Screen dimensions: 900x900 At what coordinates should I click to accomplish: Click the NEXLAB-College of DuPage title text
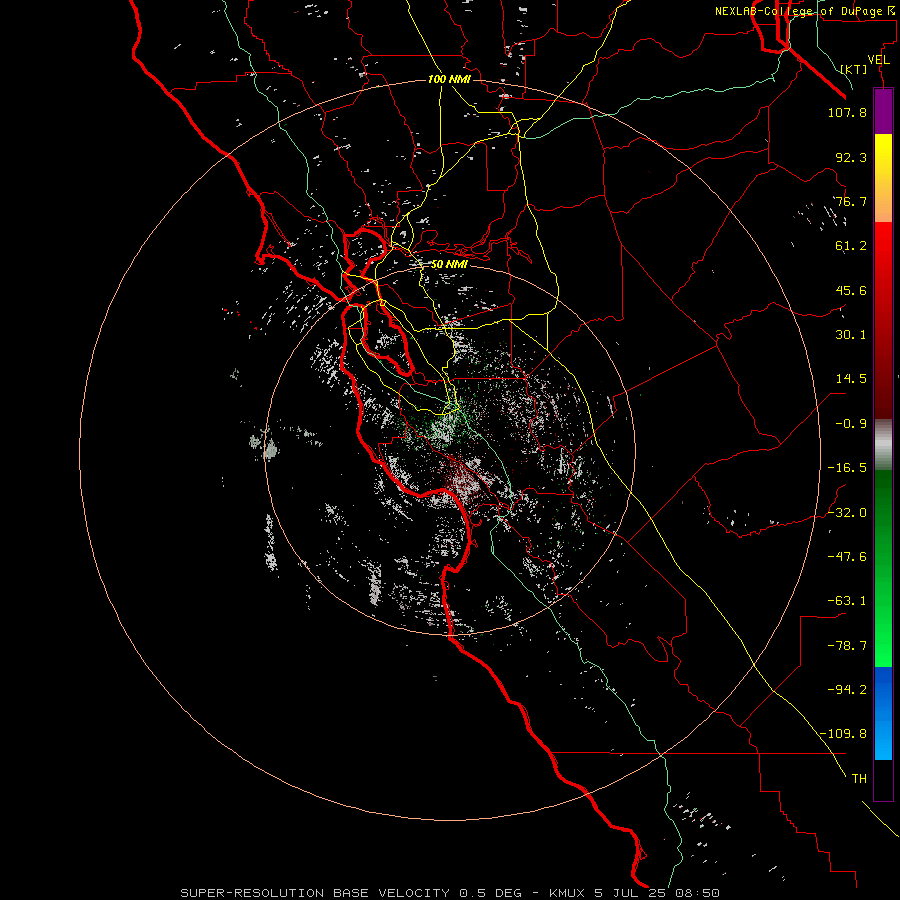coord(805,11)
